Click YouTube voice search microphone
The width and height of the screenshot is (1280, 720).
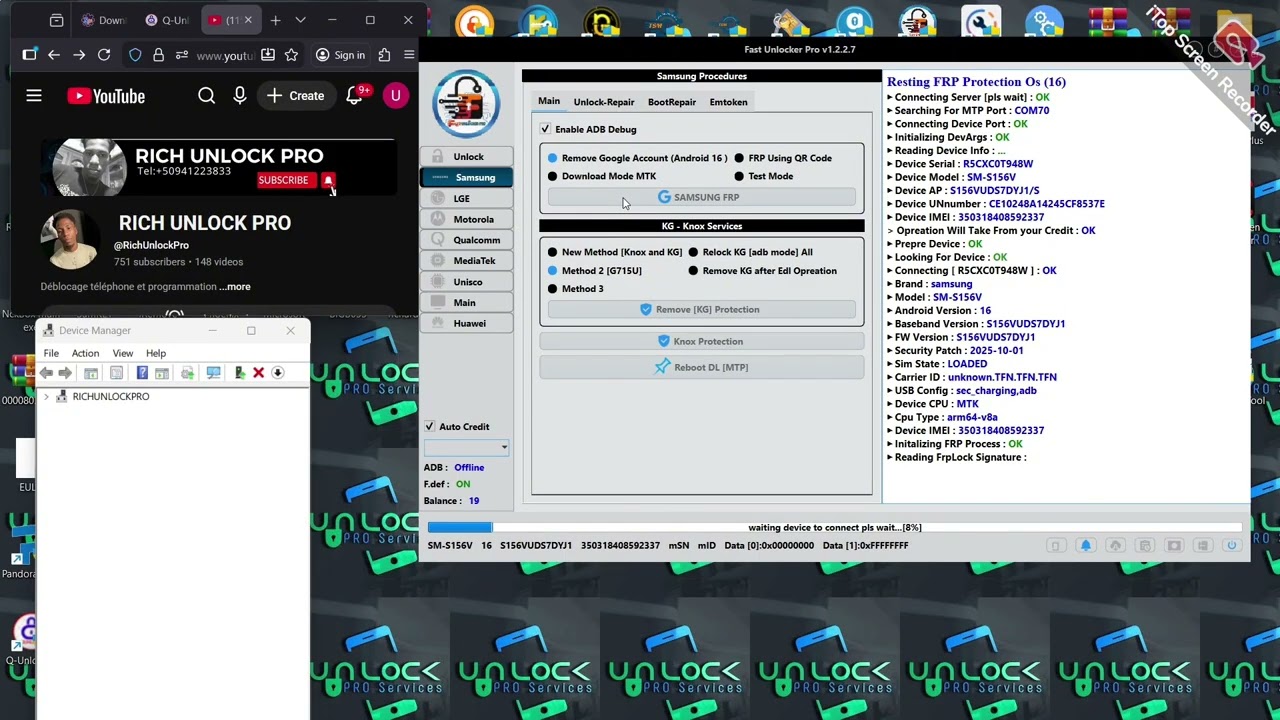click(240, 96)
